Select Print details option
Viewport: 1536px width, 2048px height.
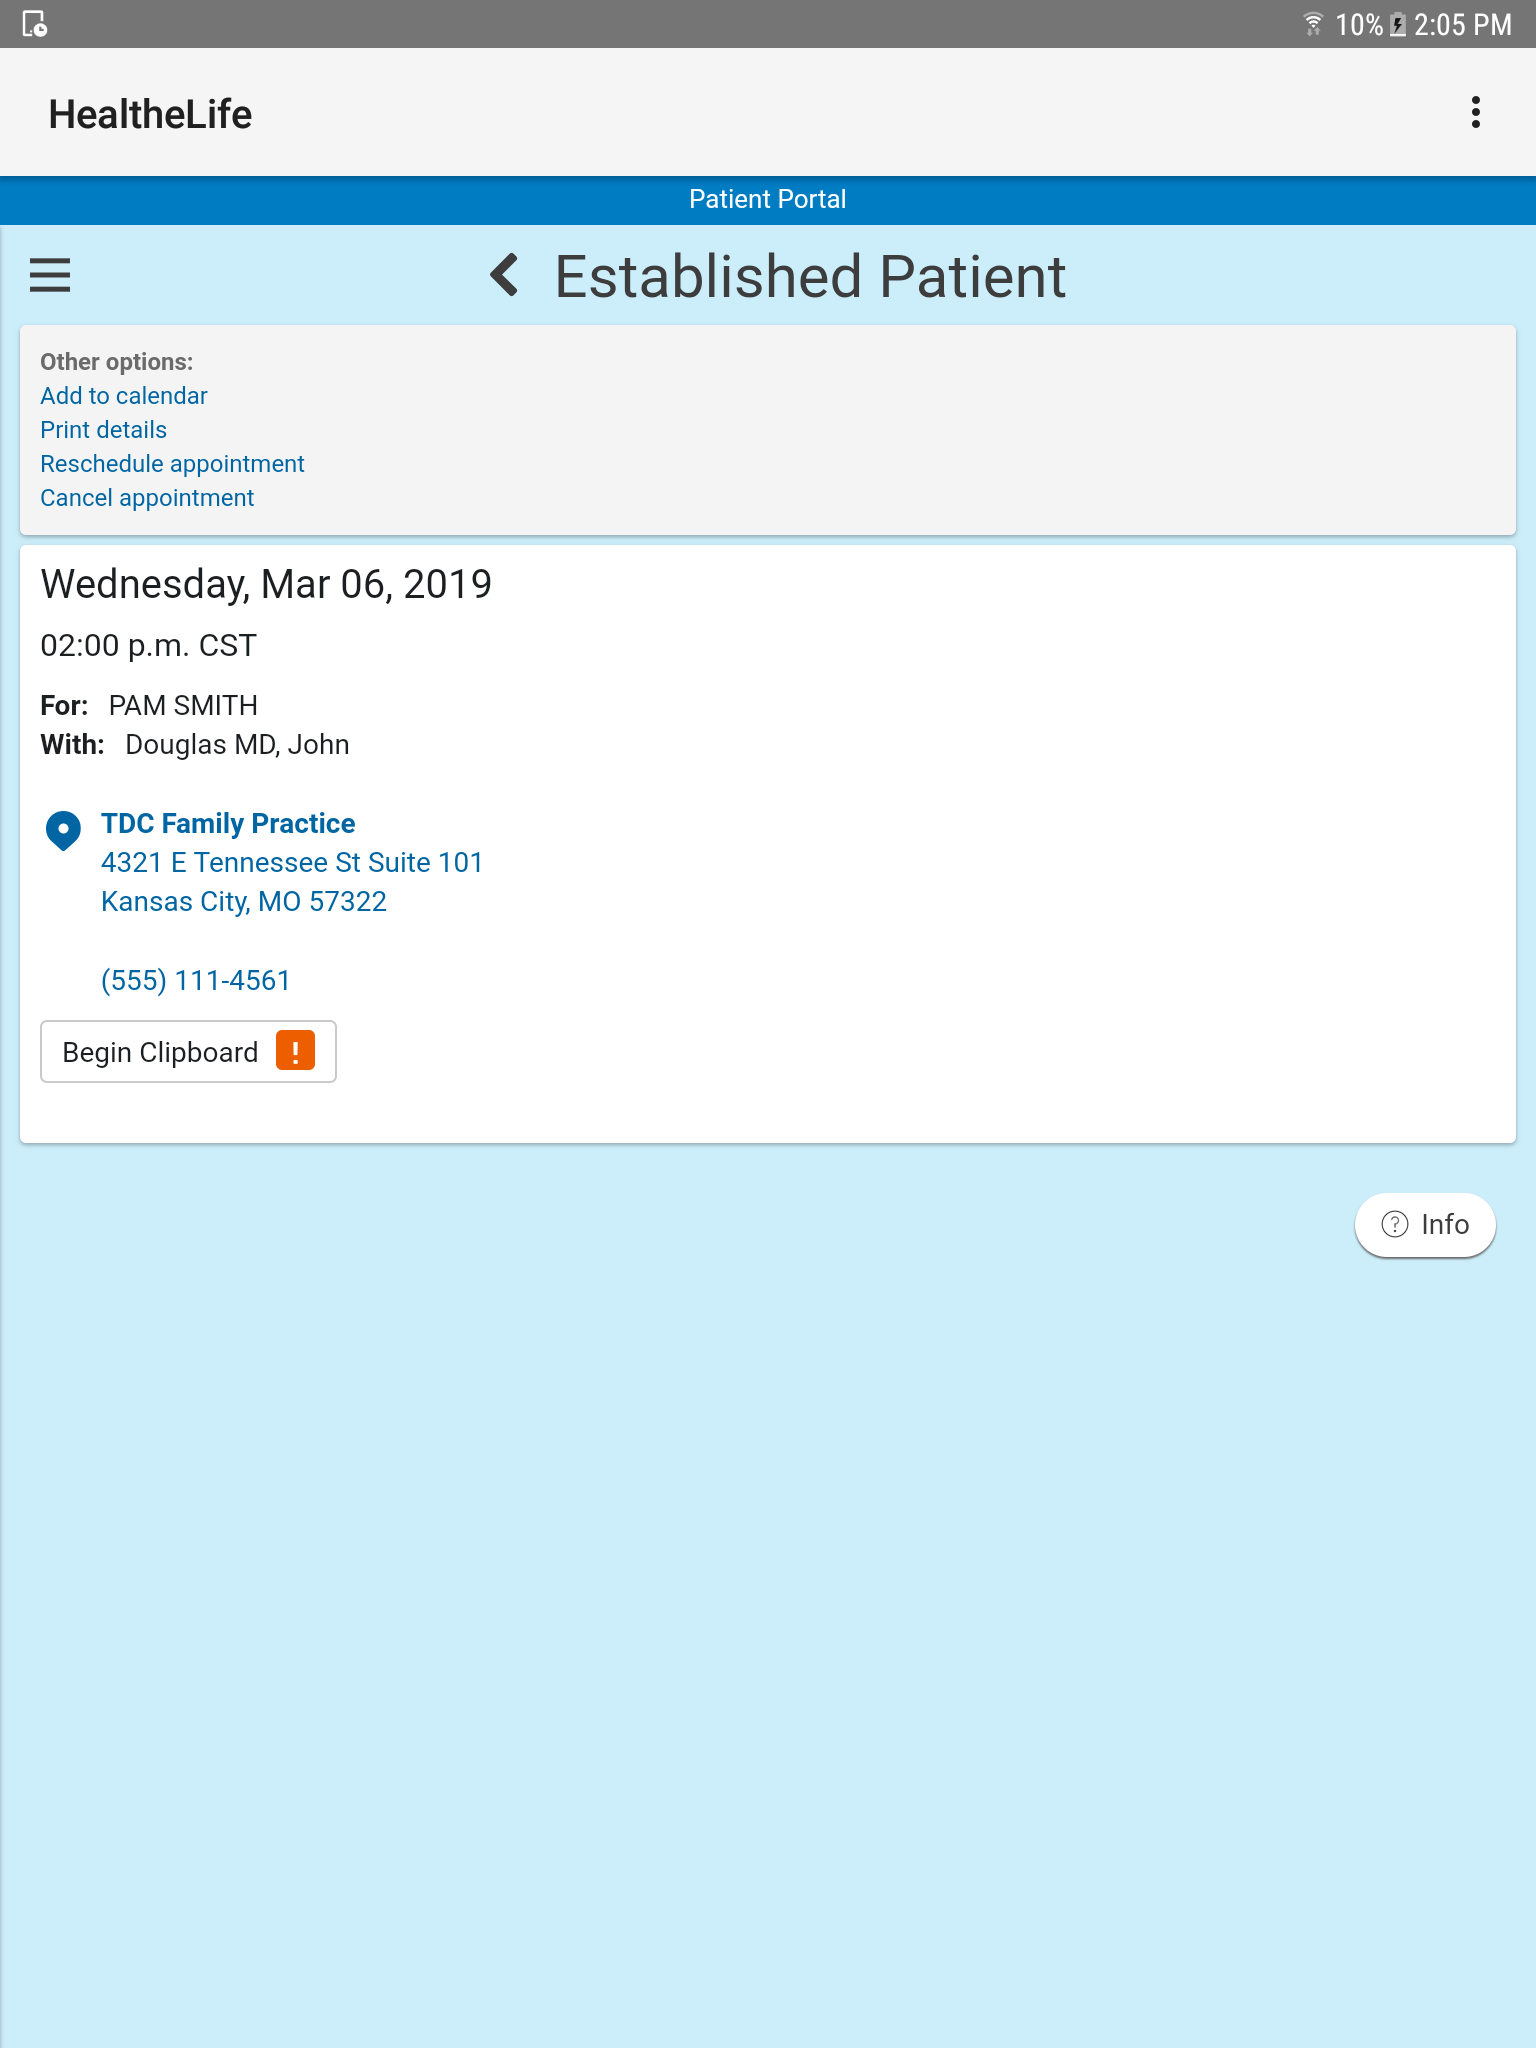[104, 430]
